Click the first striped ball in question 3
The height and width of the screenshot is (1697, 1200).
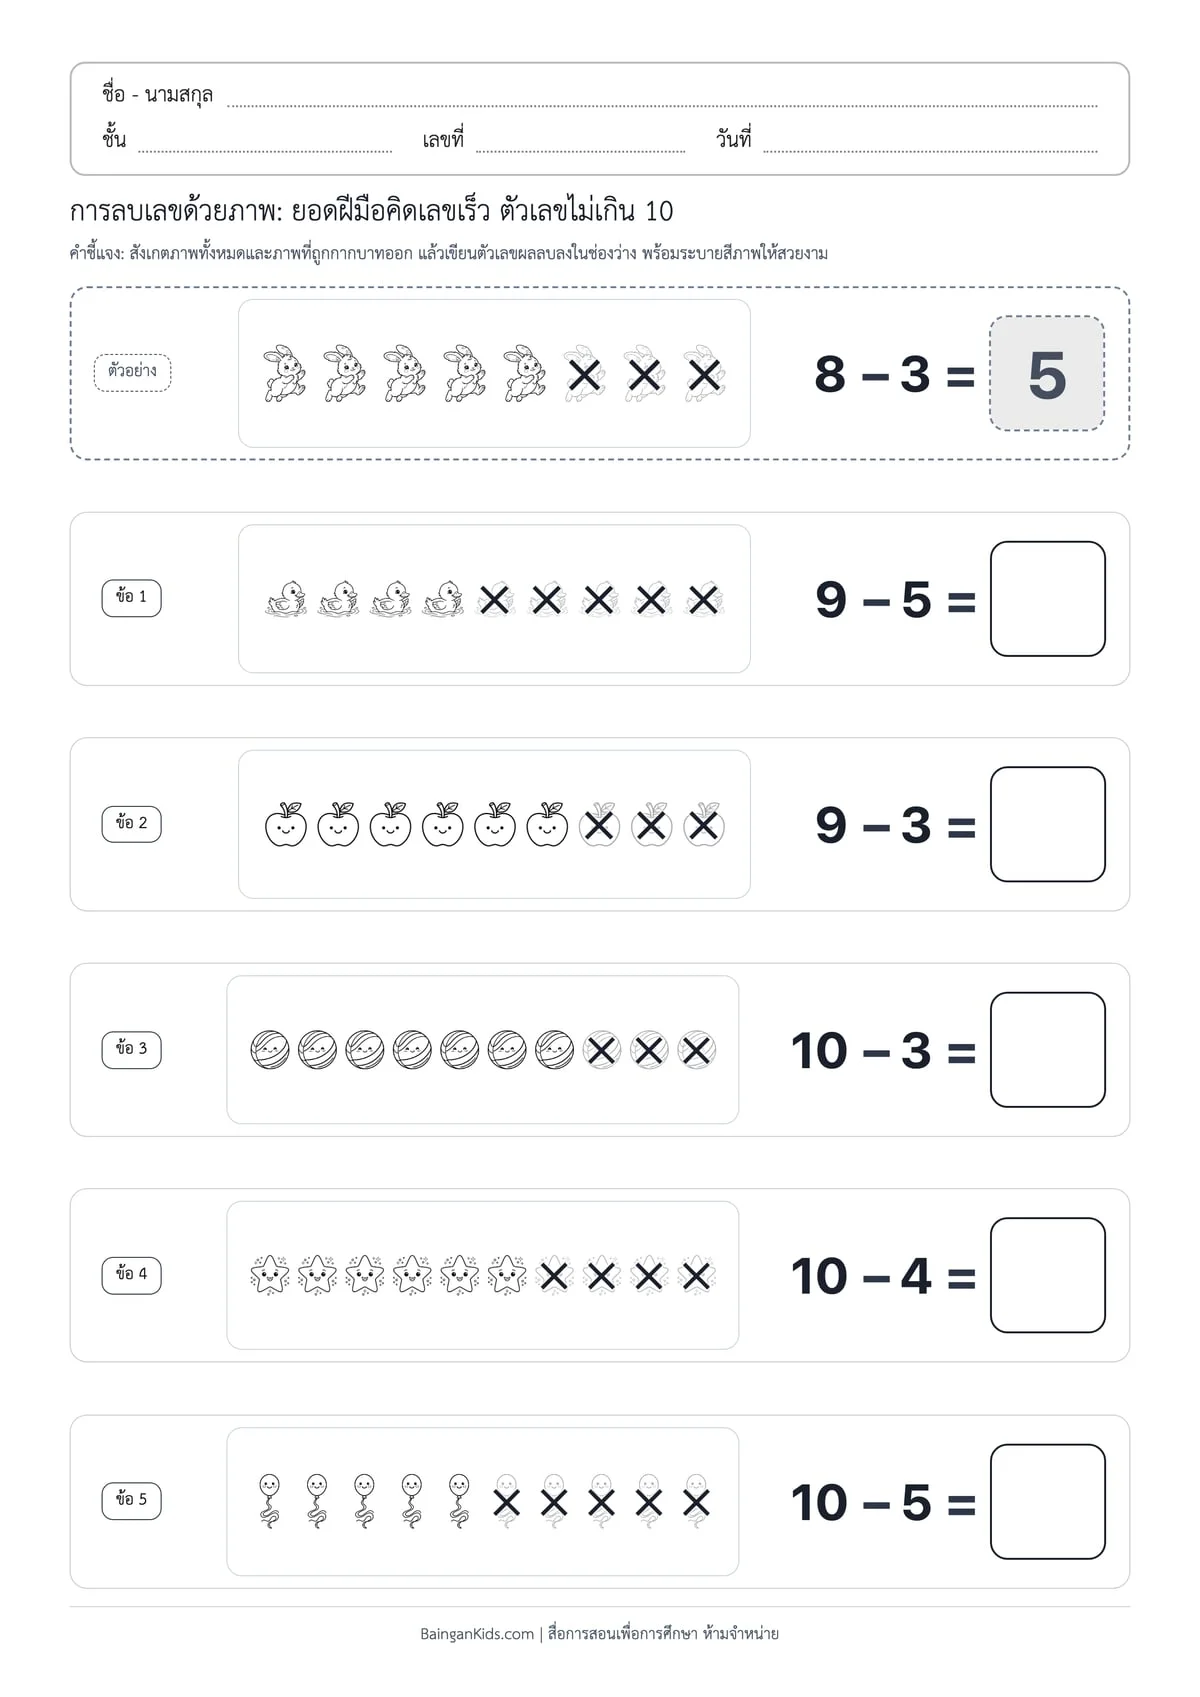tap(270, 1050)
